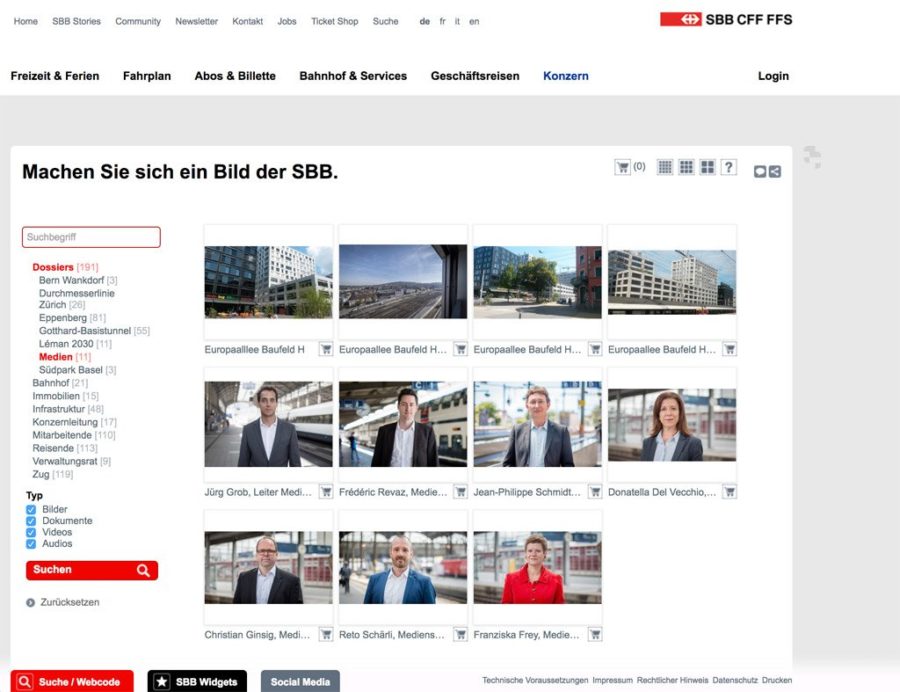900x692 pixels.
Task: Click the share icon beside comments
Action: click(775, 172)
